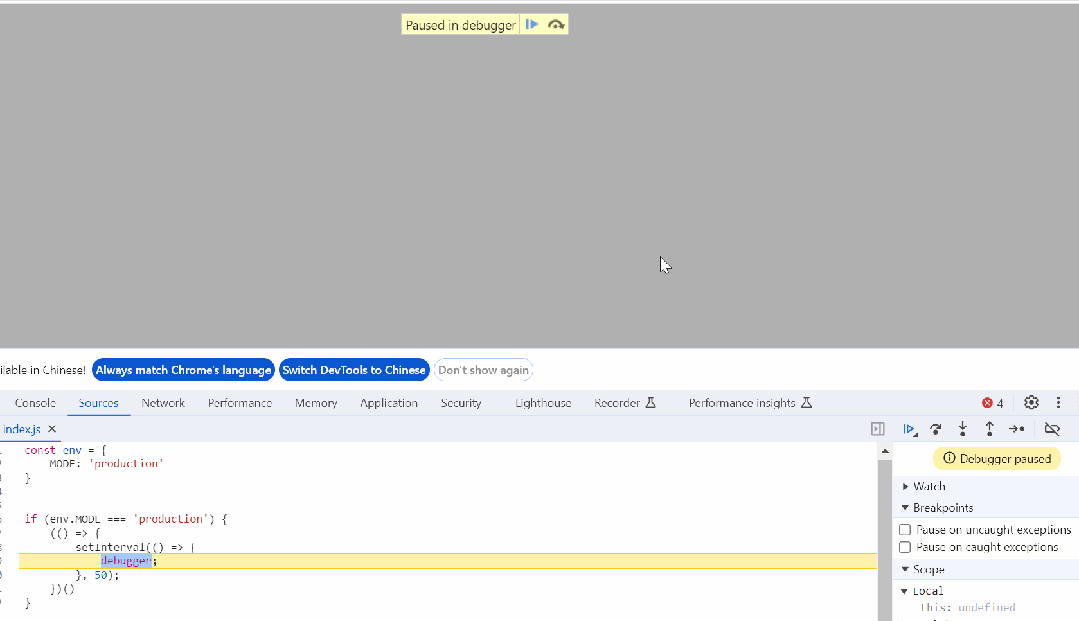Click the if env.MODE condition line
Screen dimensions: 1079x621
125,519
